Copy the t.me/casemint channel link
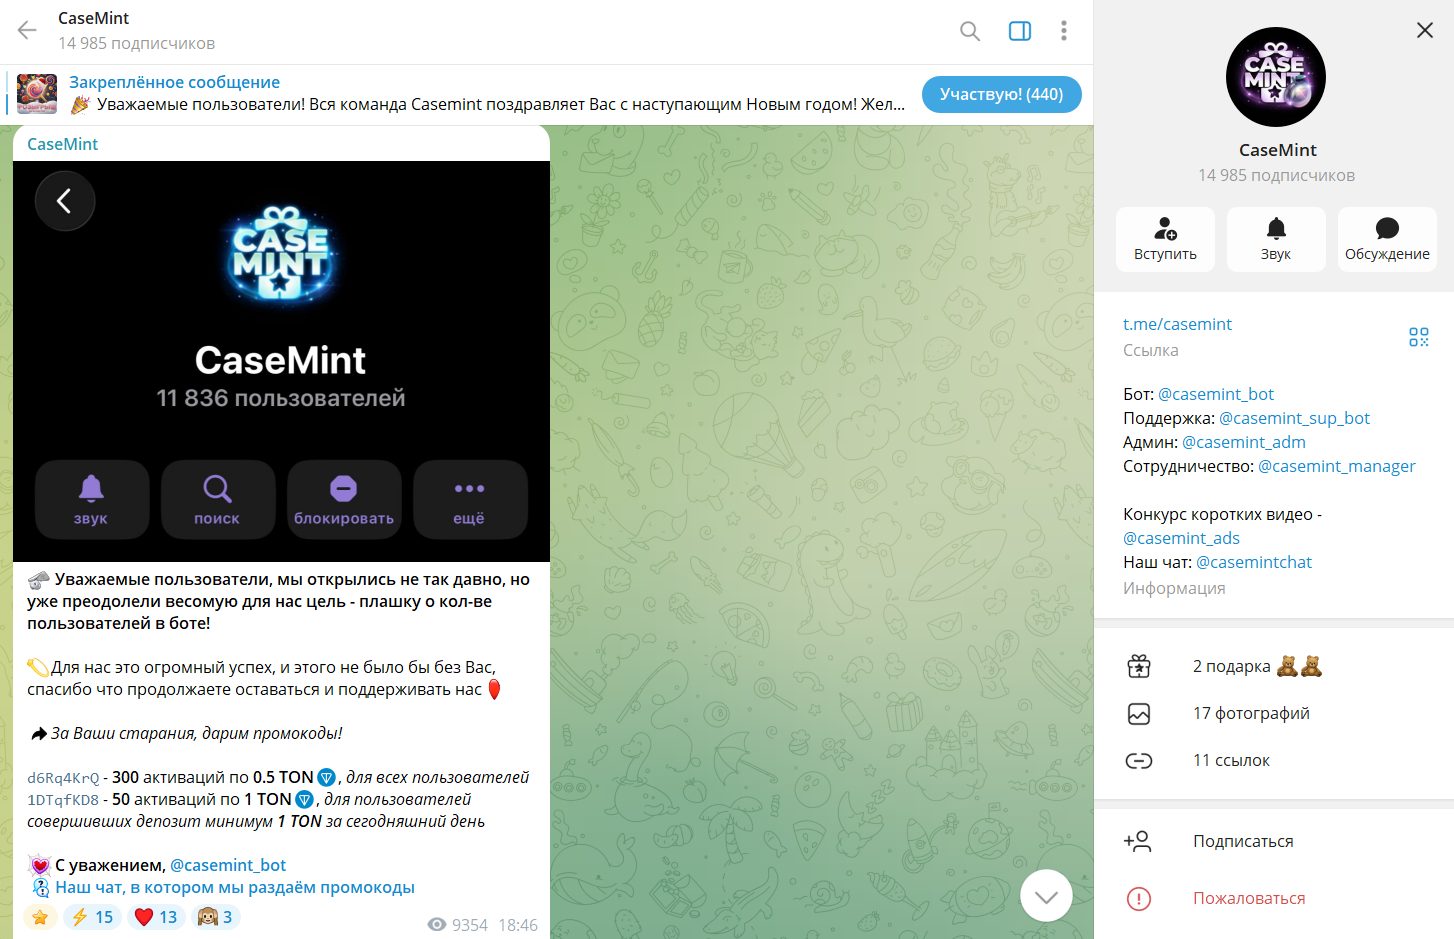The width and height of the screenshot is (1454, 939). [1177, 324]
